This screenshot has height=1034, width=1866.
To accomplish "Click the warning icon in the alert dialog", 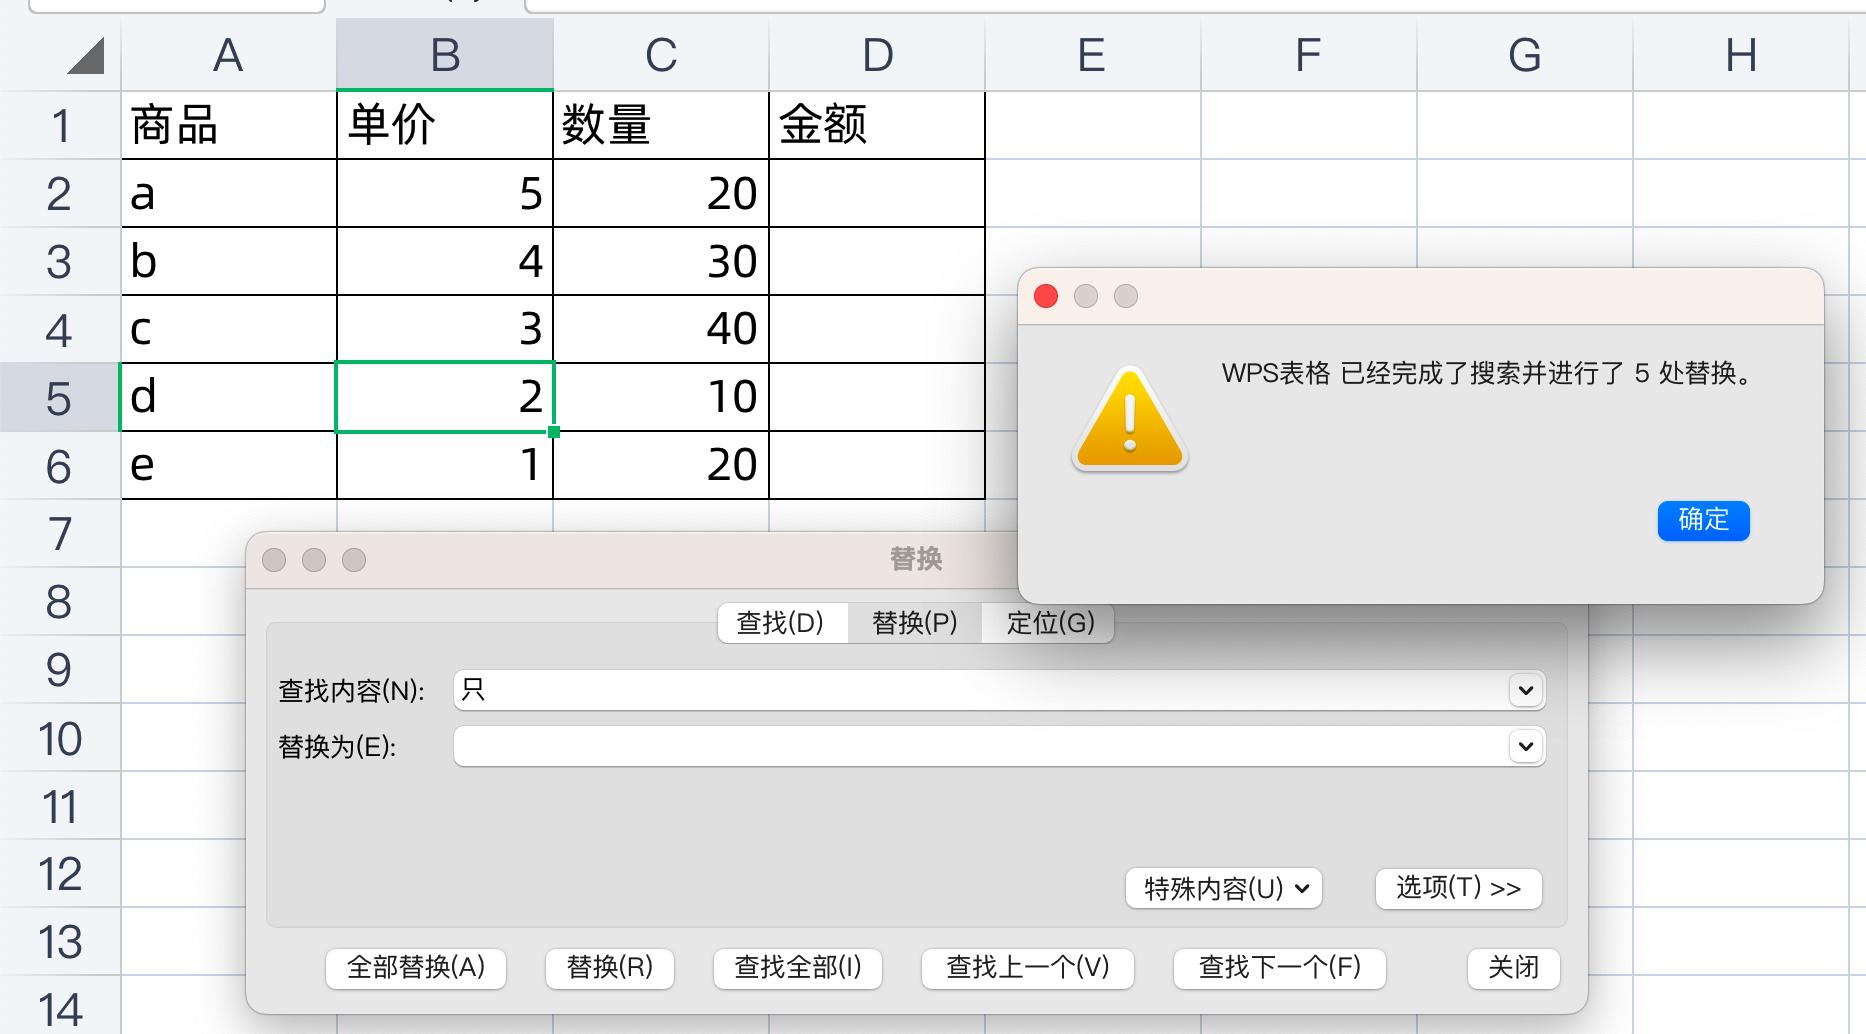I will click(1129, 422).
